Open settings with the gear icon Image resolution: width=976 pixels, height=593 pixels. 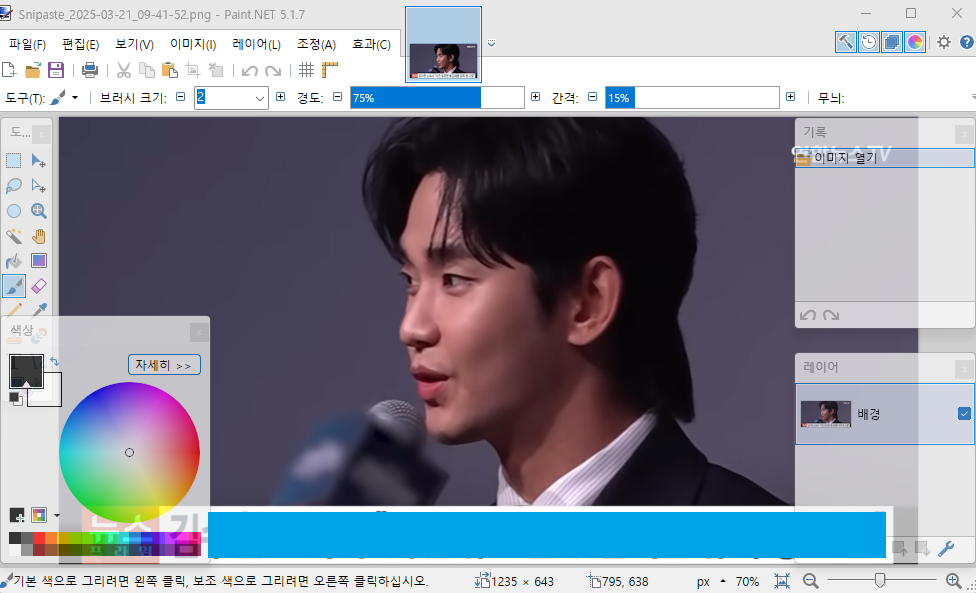point(944,42)
